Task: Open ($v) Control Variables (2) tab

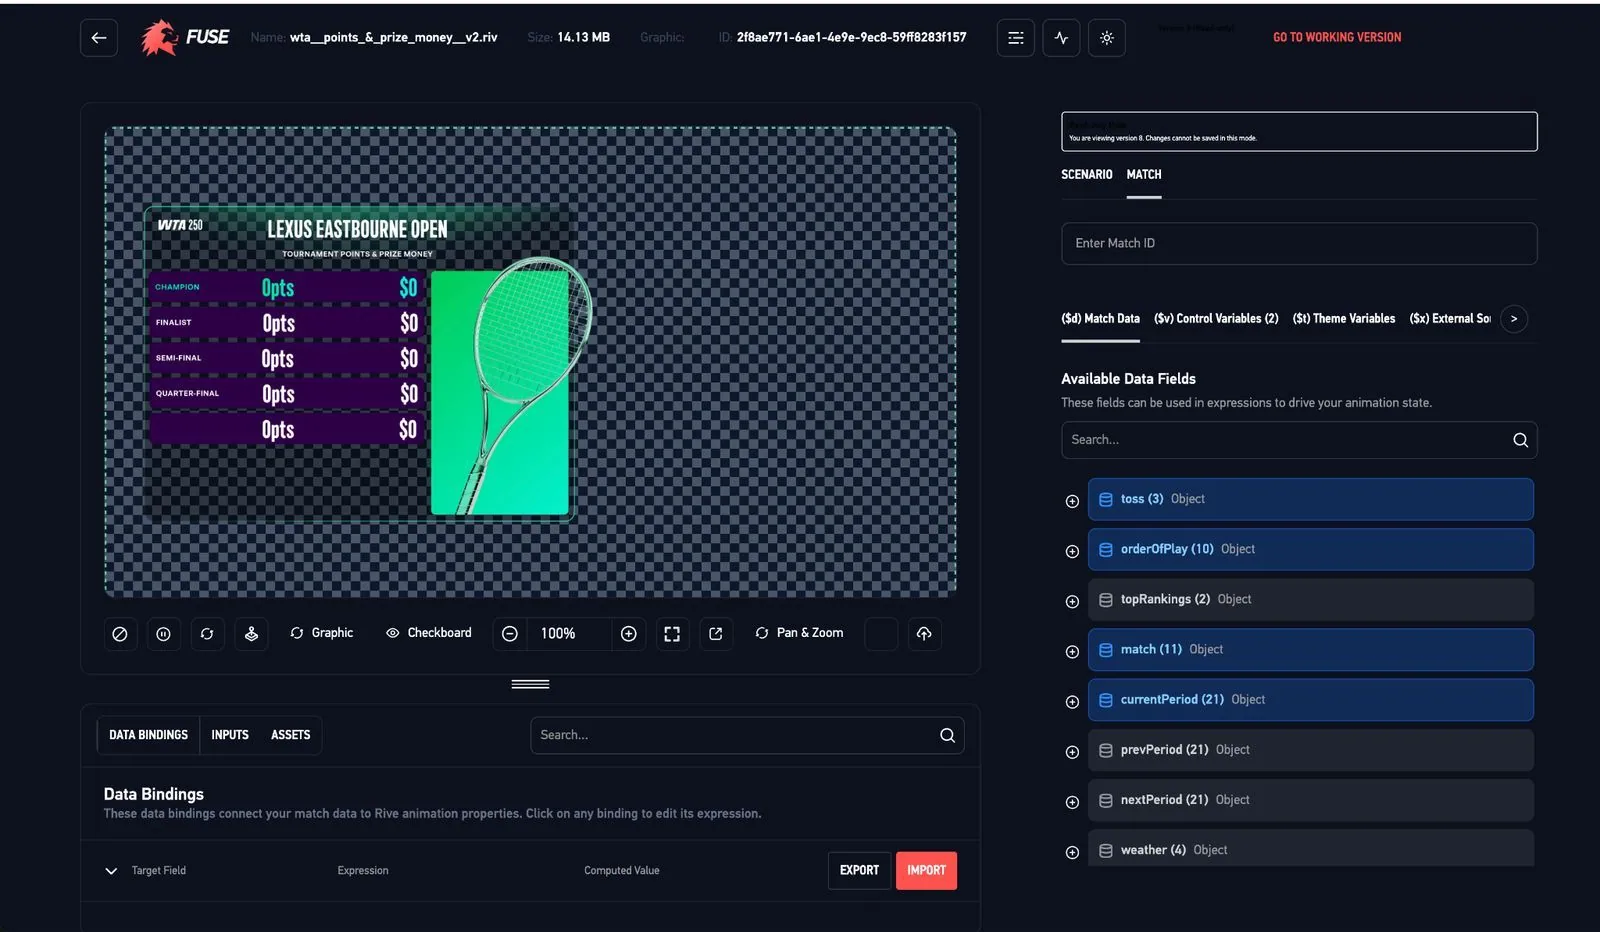Action: [1216, 319]
